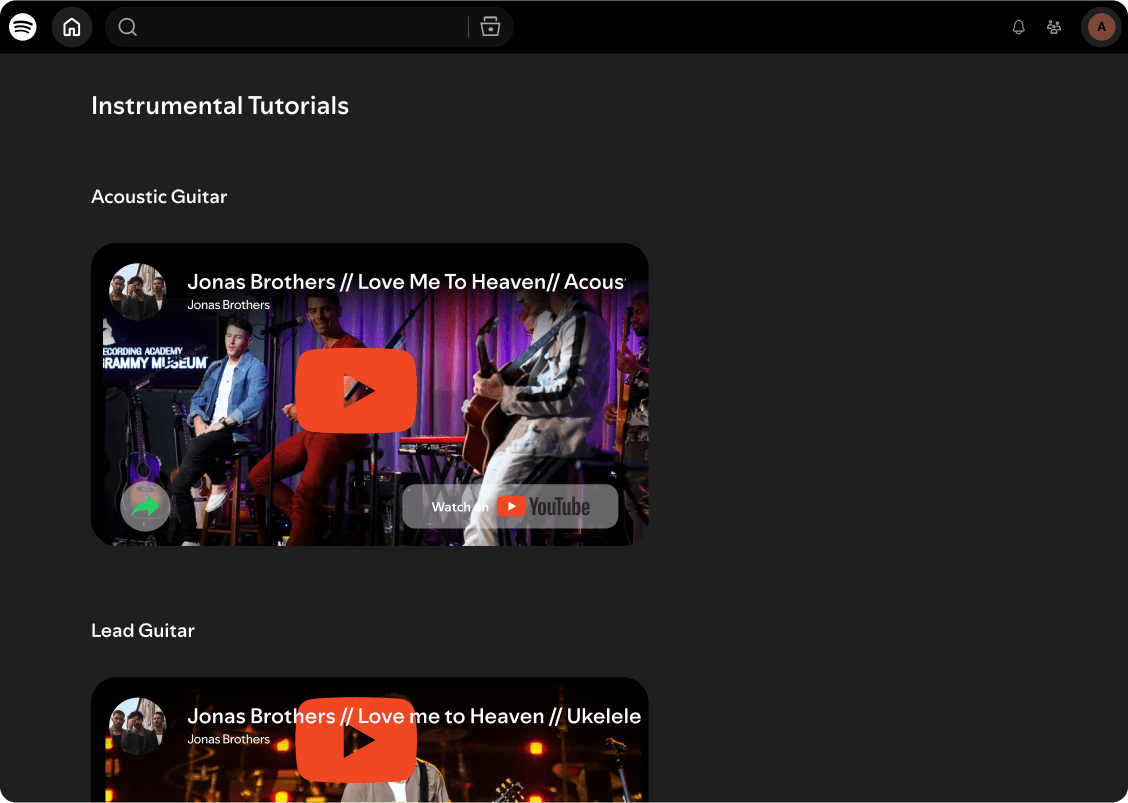The height and width of the screenshot is (803, 1128).
Task: Open 'Love Me To Heaven// Acous' video title
Action: pos(406,282)
